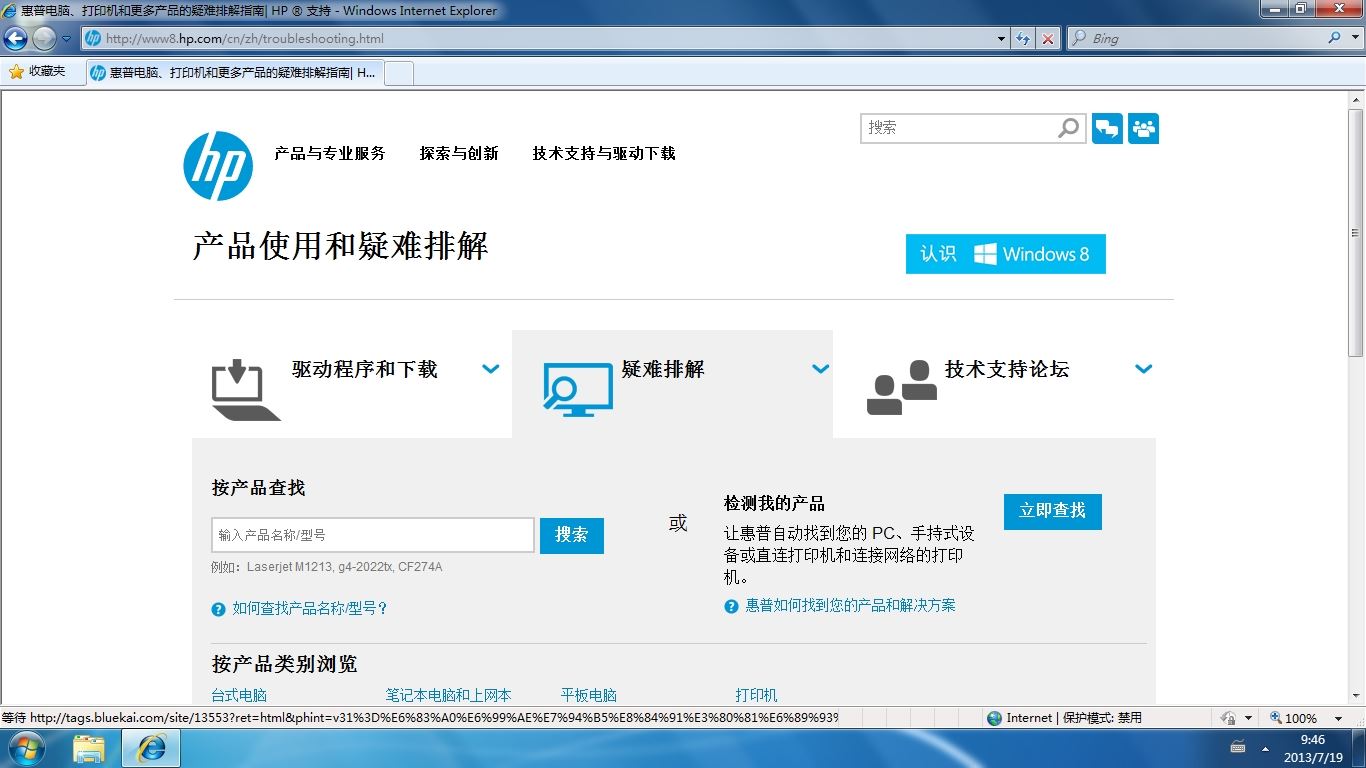Expand the 疑难排解 chevron
Viewport: 1366px width, 768px height.
point(820,369)
